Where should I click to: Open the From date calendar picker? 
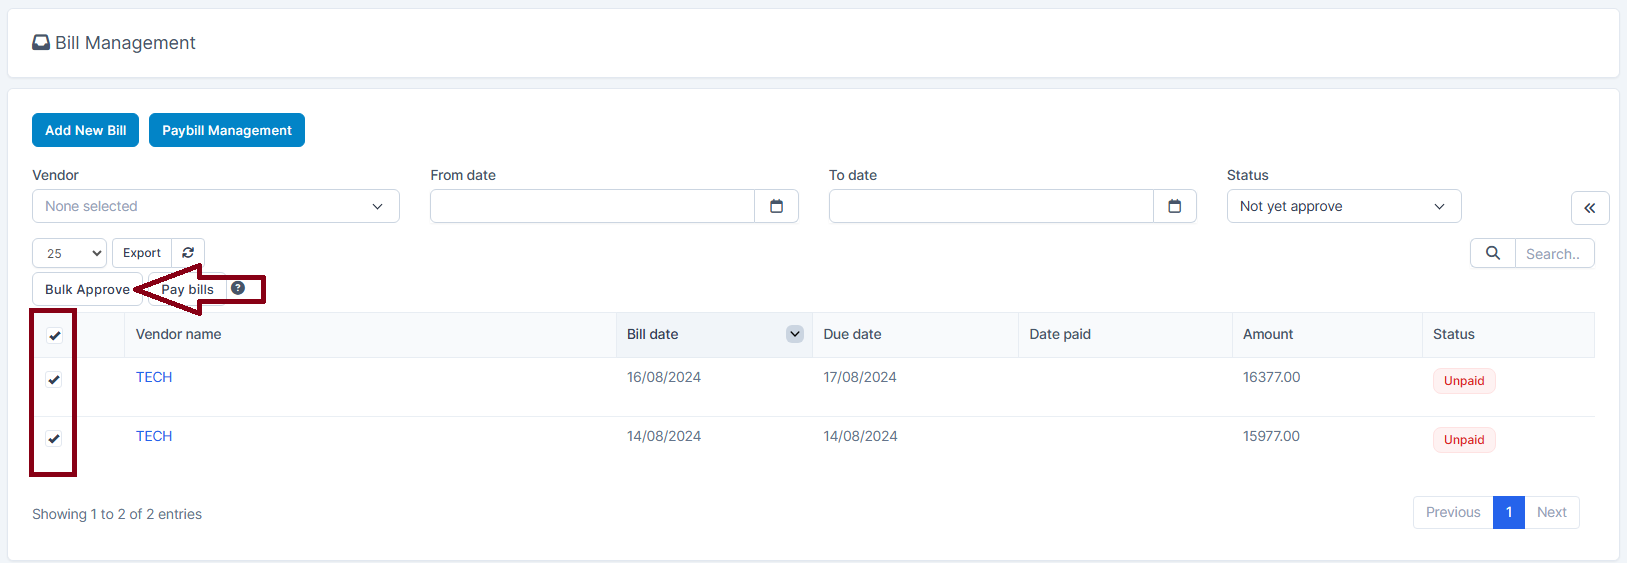click(x=776, y=206)
